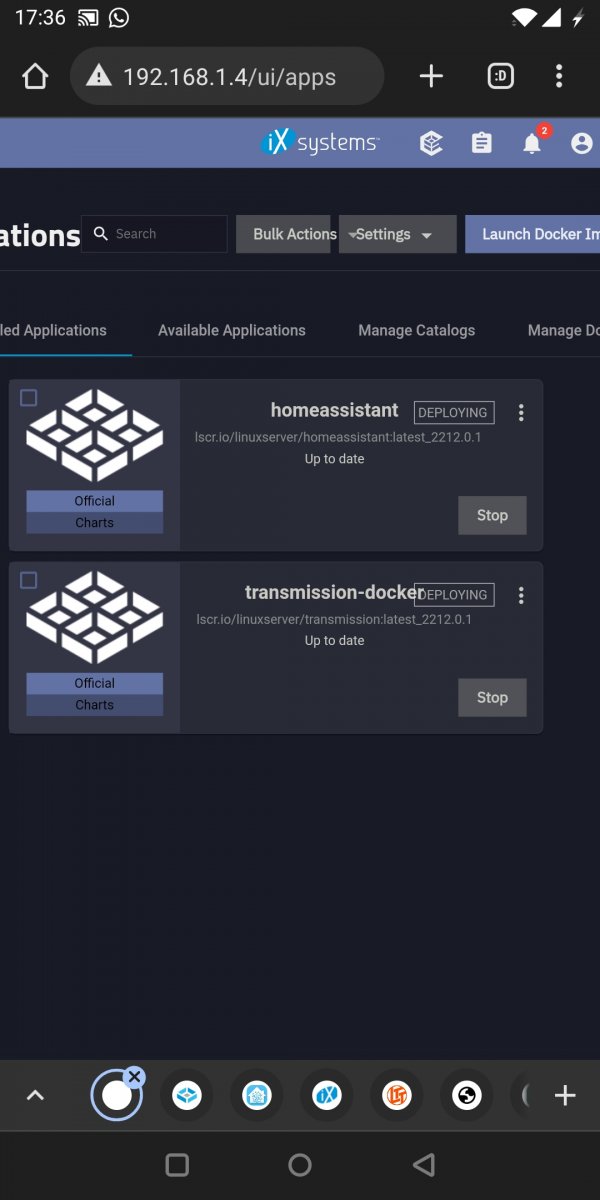Add new tab from bottom strip

(565, 1096)
